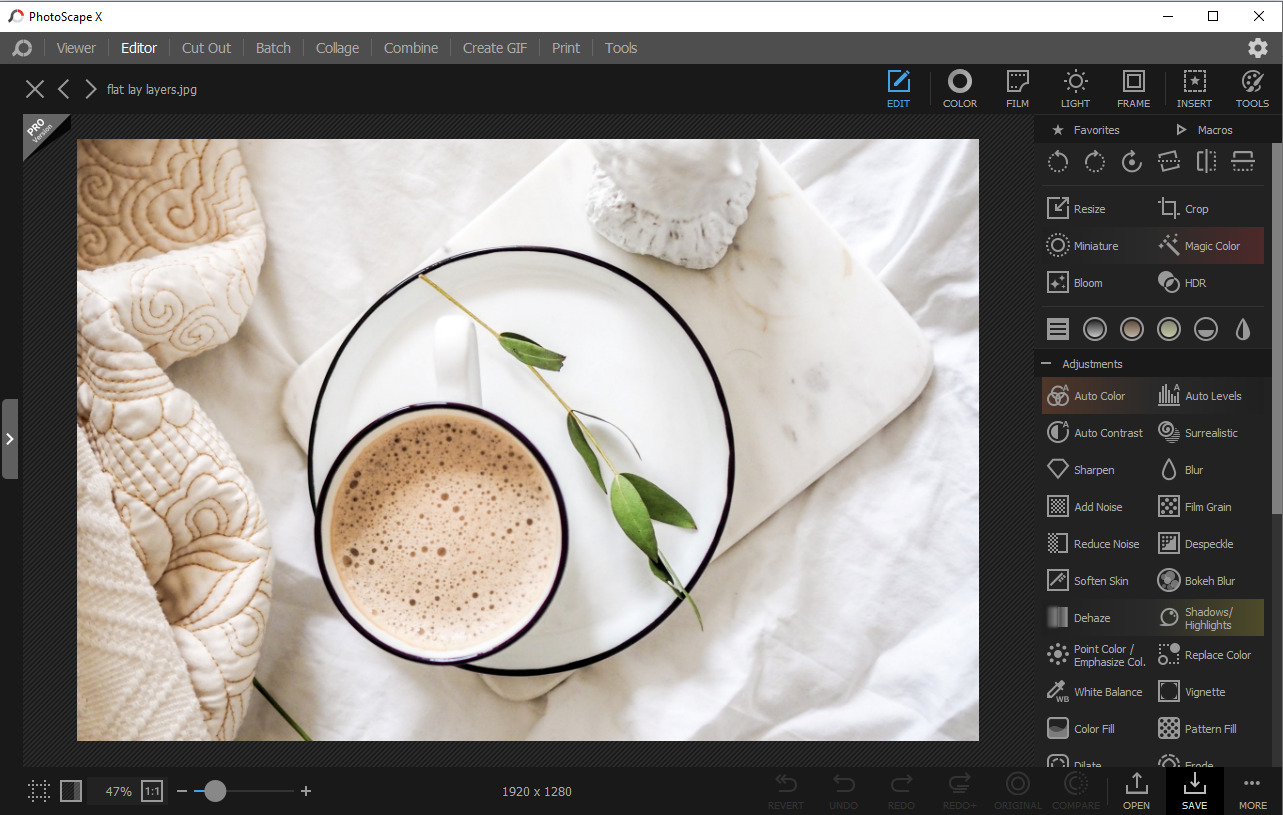The width and height of the screenshot is (1283, 815).
Task: Open the Cut Out tab
Action: point(206,48)
